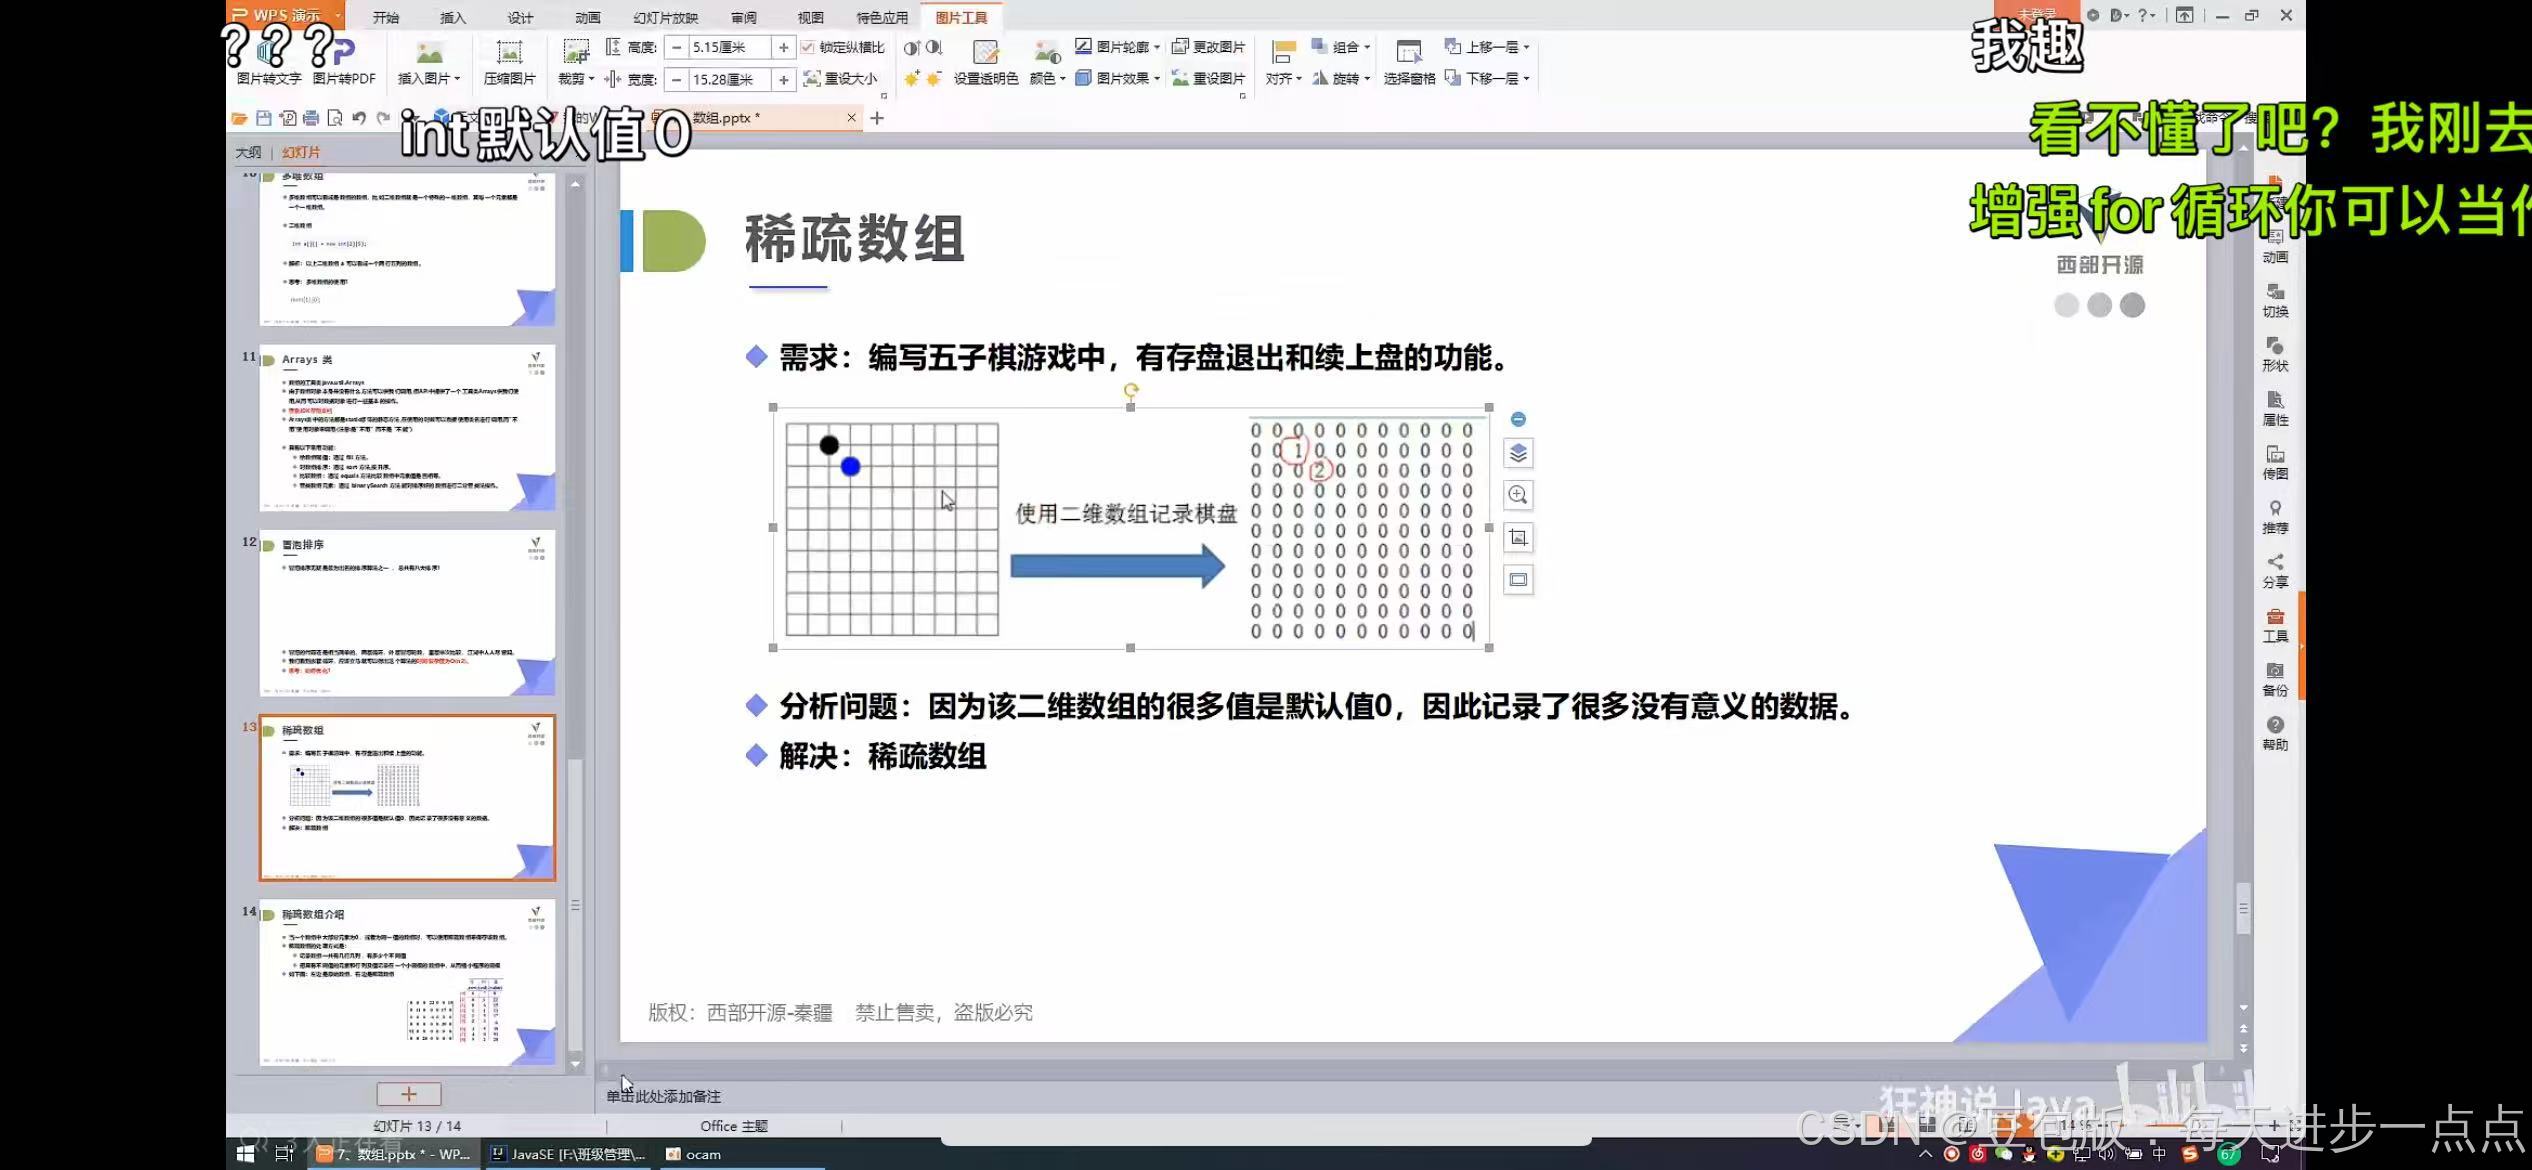Toggle the 锁定纵横比 lock aspect ratio checkbox

click(x=808, y=47)
